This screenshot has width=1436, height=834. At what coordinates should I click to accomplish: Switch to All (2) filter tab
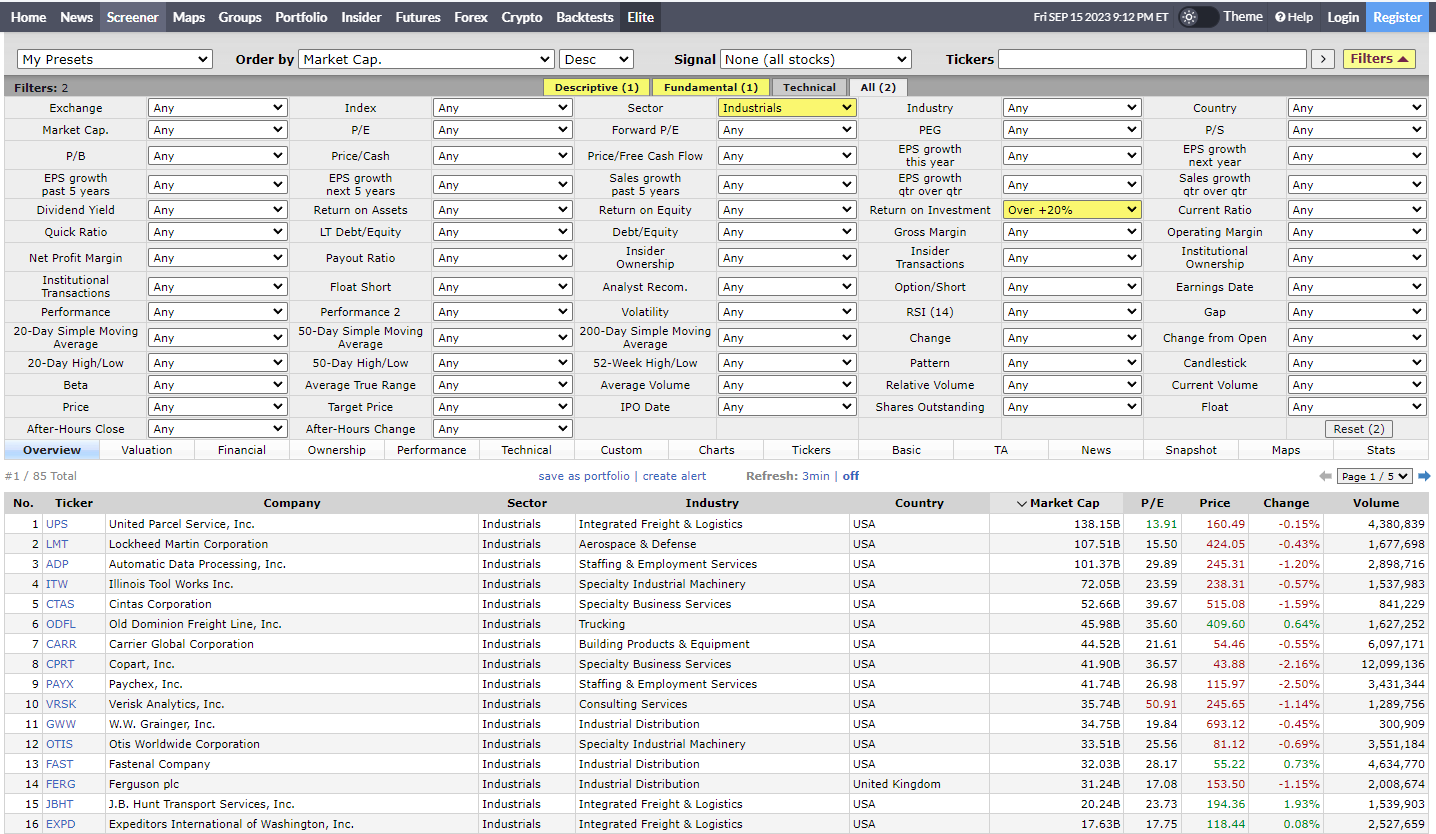tap(878, 88)
